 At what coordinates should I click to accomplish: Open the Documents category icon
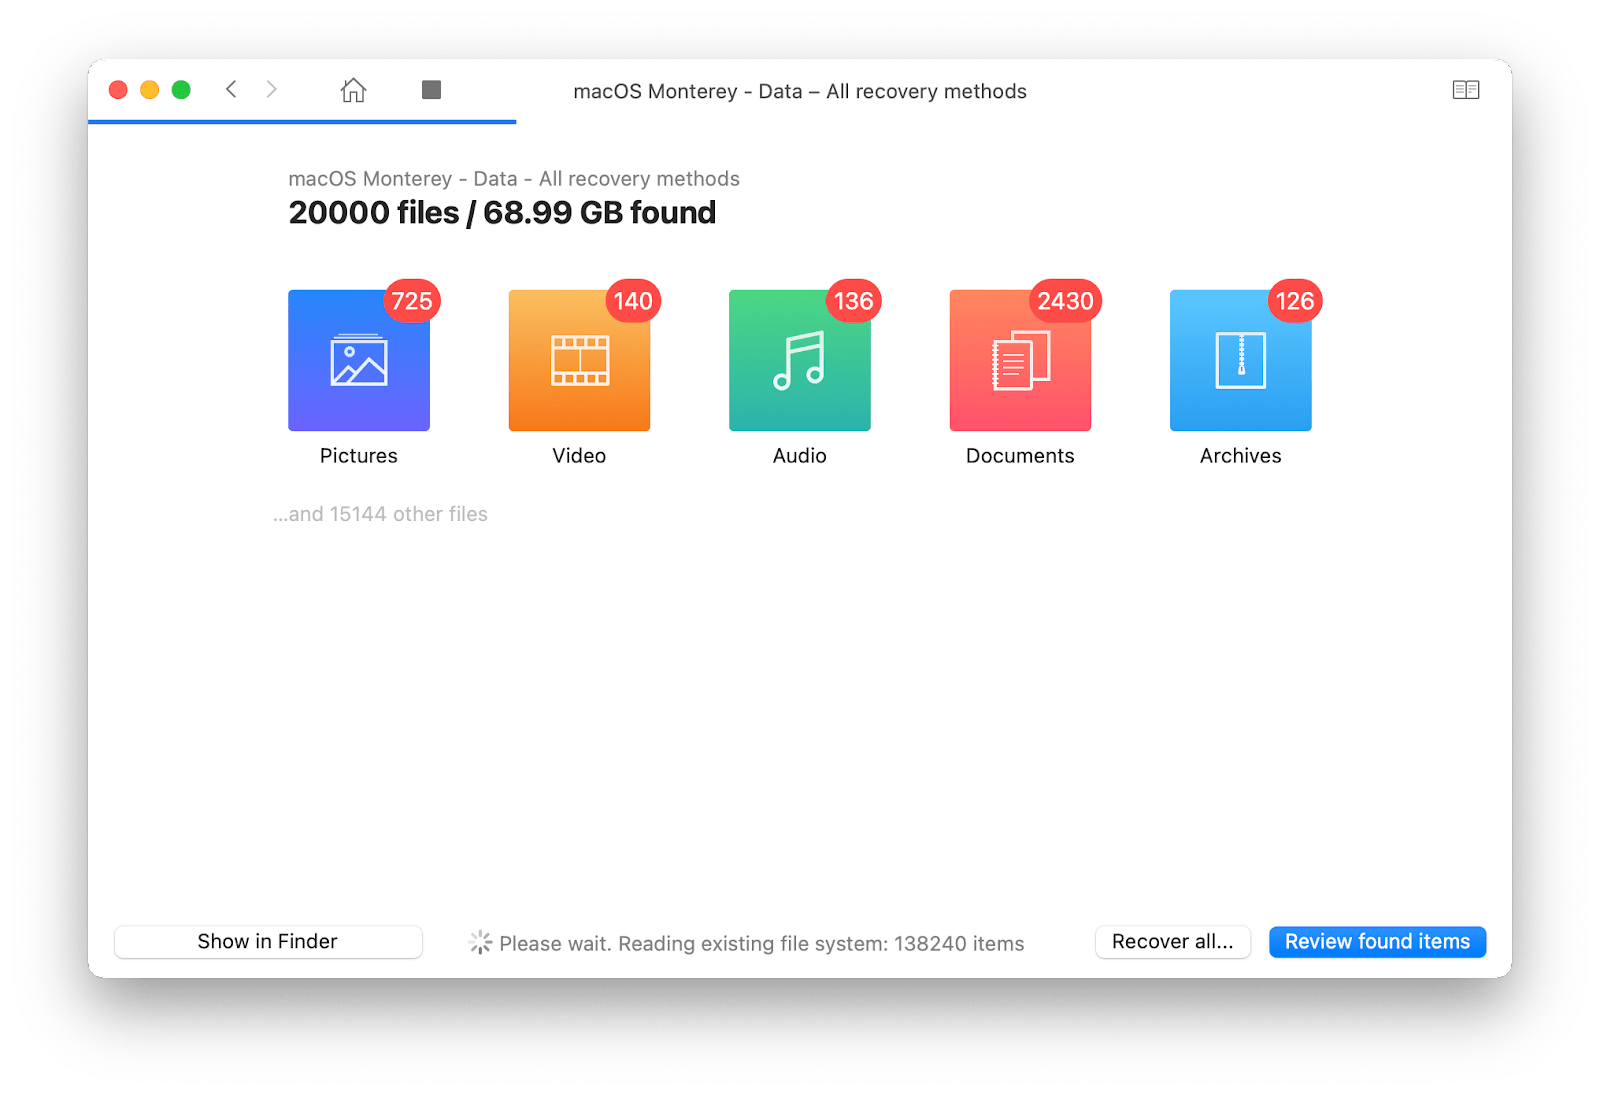coord(1019,360)
